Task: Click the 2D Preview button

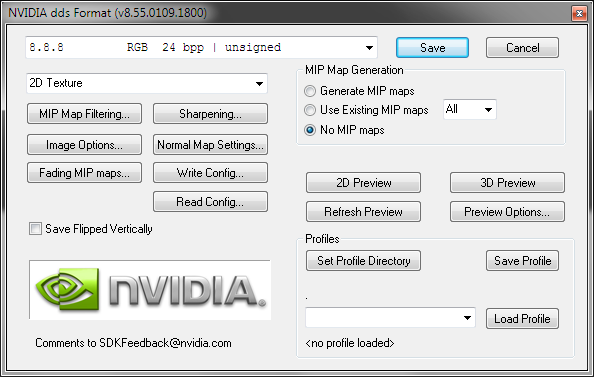Action: point(363,183)
